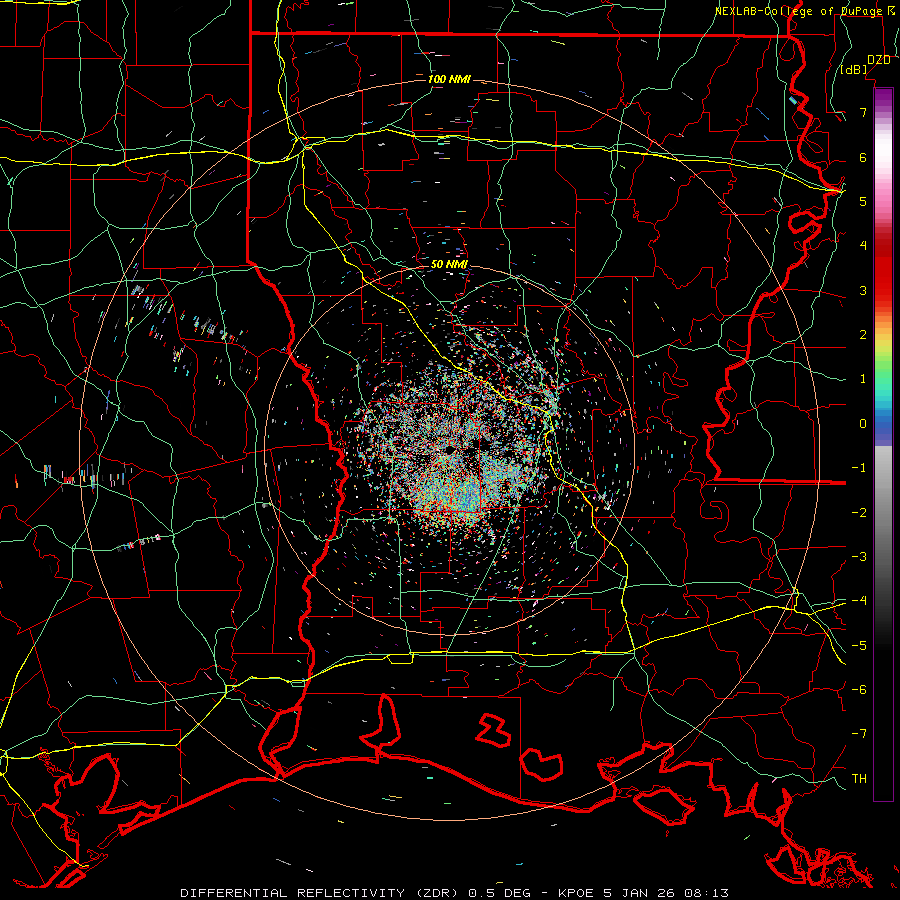Select the 3 dB tick on the legend
The width and height of the screenshot is (900, 900).
(x=863, y=290)
